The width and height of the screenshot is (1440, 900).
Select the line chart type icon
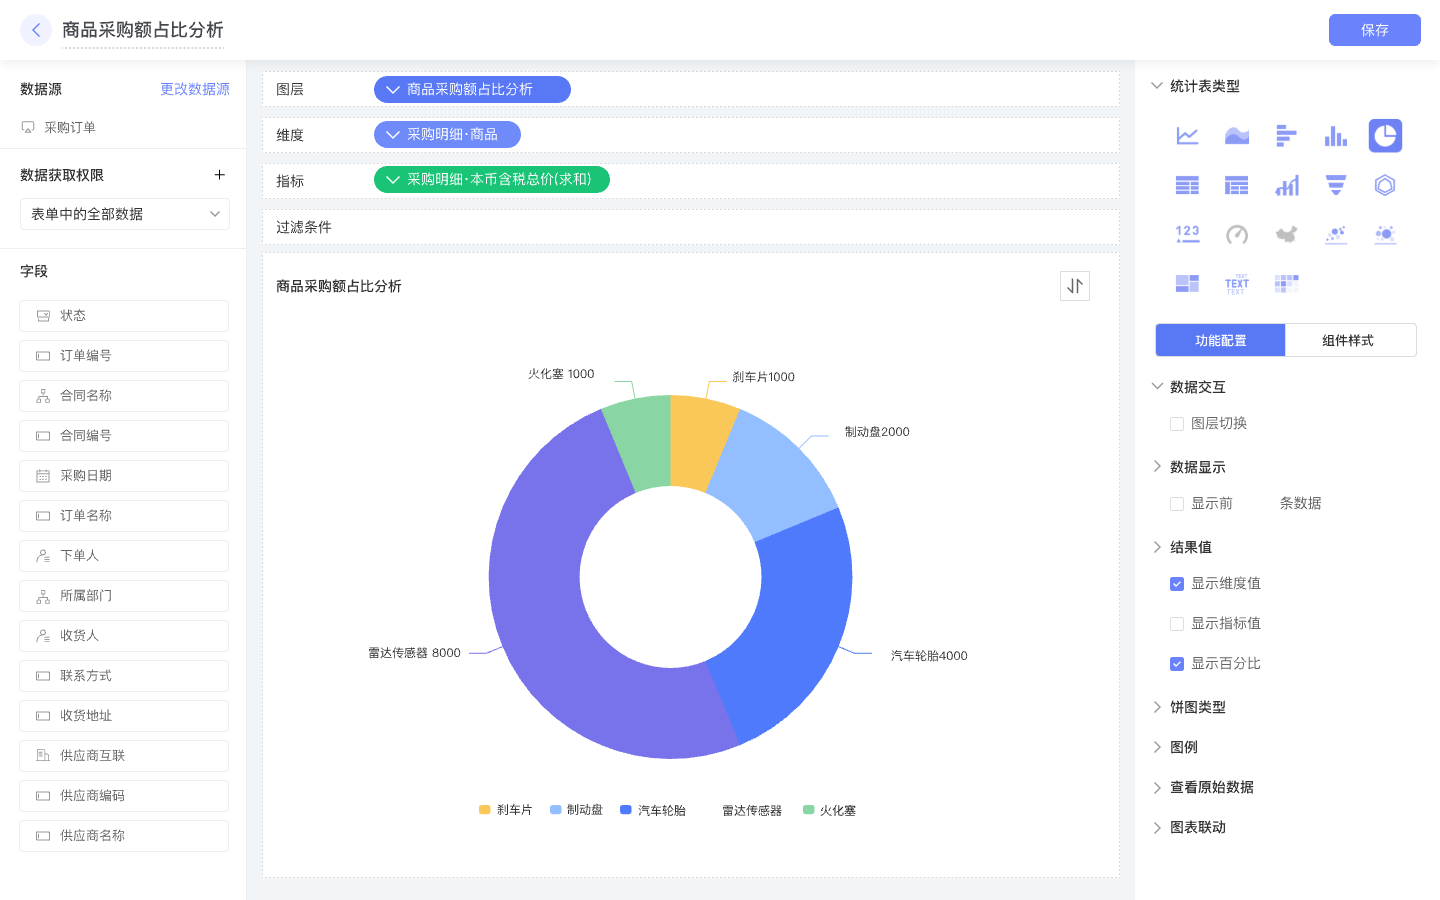[x=1187, y=135]
